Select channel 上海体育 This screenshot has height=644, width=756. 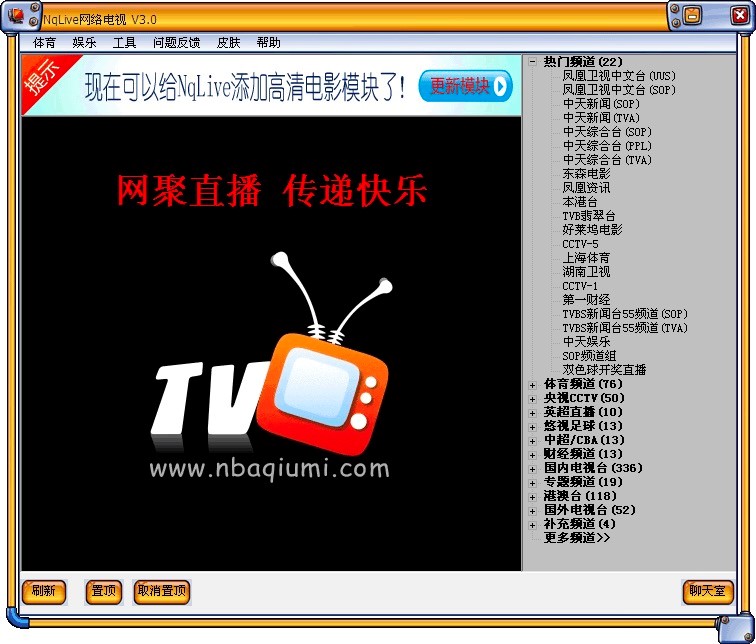tap(586, 258)
